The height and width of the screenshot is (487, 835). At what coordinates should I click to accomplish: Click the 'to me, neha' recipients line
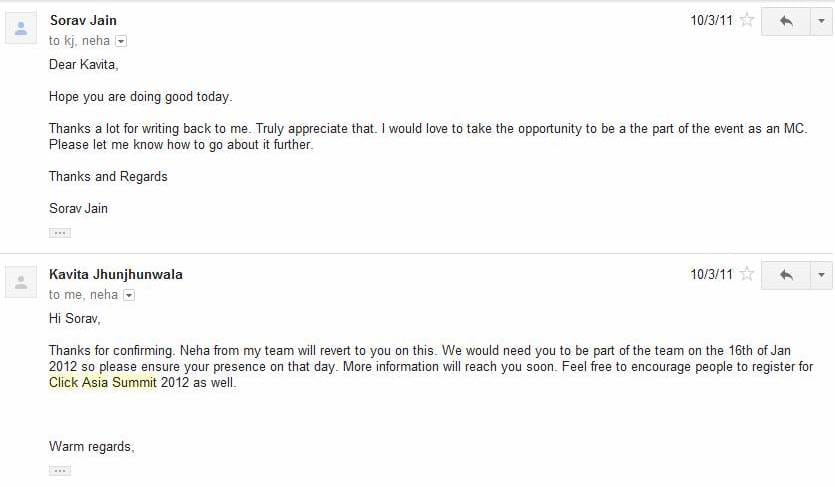pos(83,295)
